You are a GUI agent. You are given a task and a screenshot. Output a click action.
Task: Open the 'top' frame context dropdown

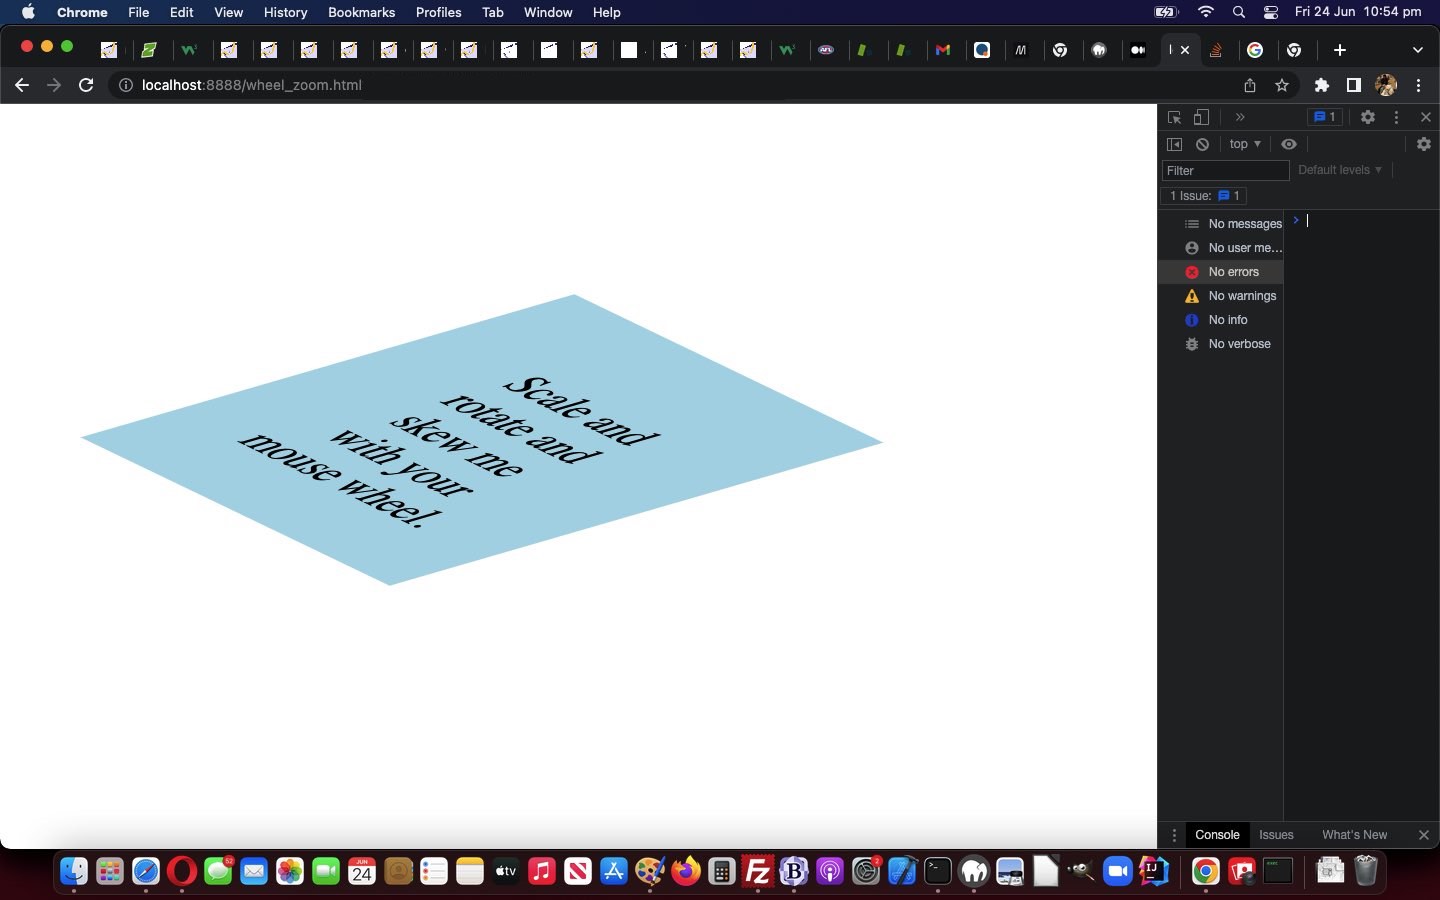pyautogui.click(x=1244, y=144)
